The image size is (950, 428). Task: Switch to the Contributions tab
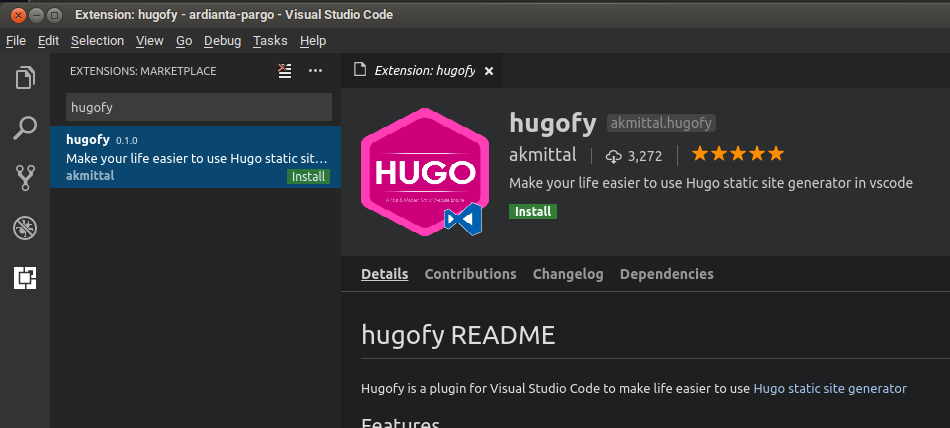(x=470, y=274)
